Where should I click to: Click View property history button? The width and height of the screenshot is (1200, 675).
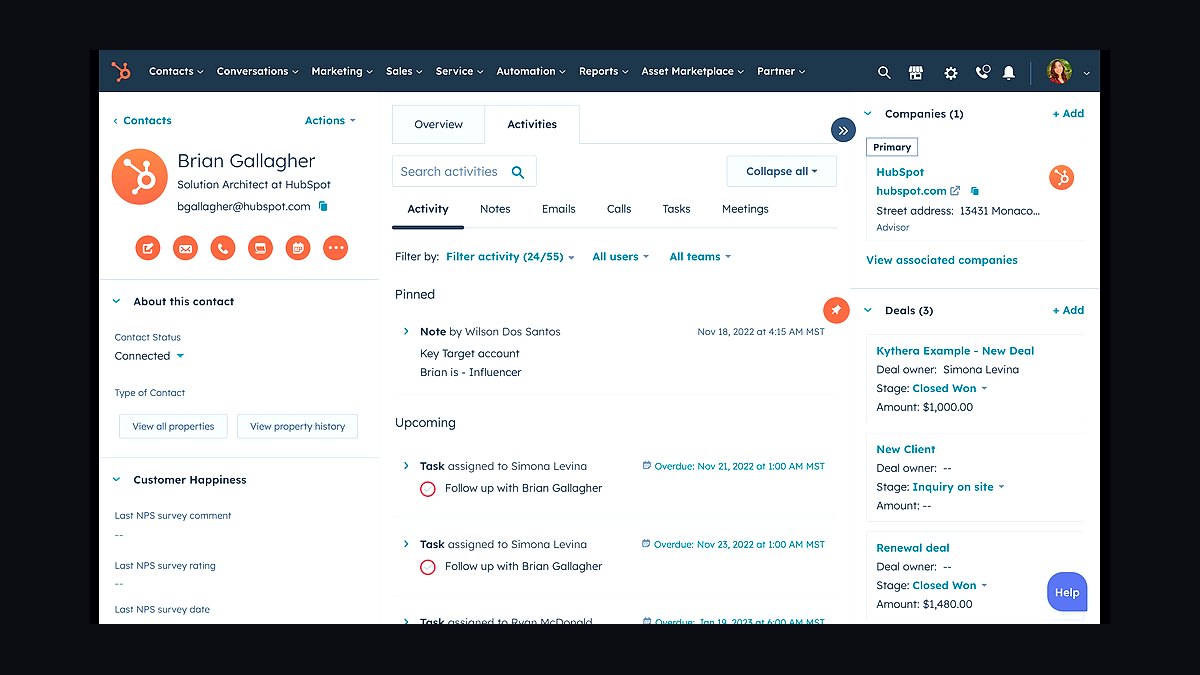(x=297, y=426)
